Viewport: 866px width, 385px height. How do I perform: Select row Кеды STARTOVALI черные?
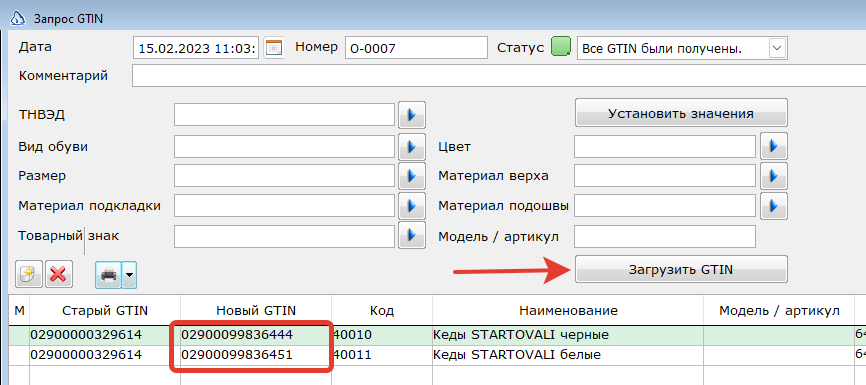pos(437,335)
